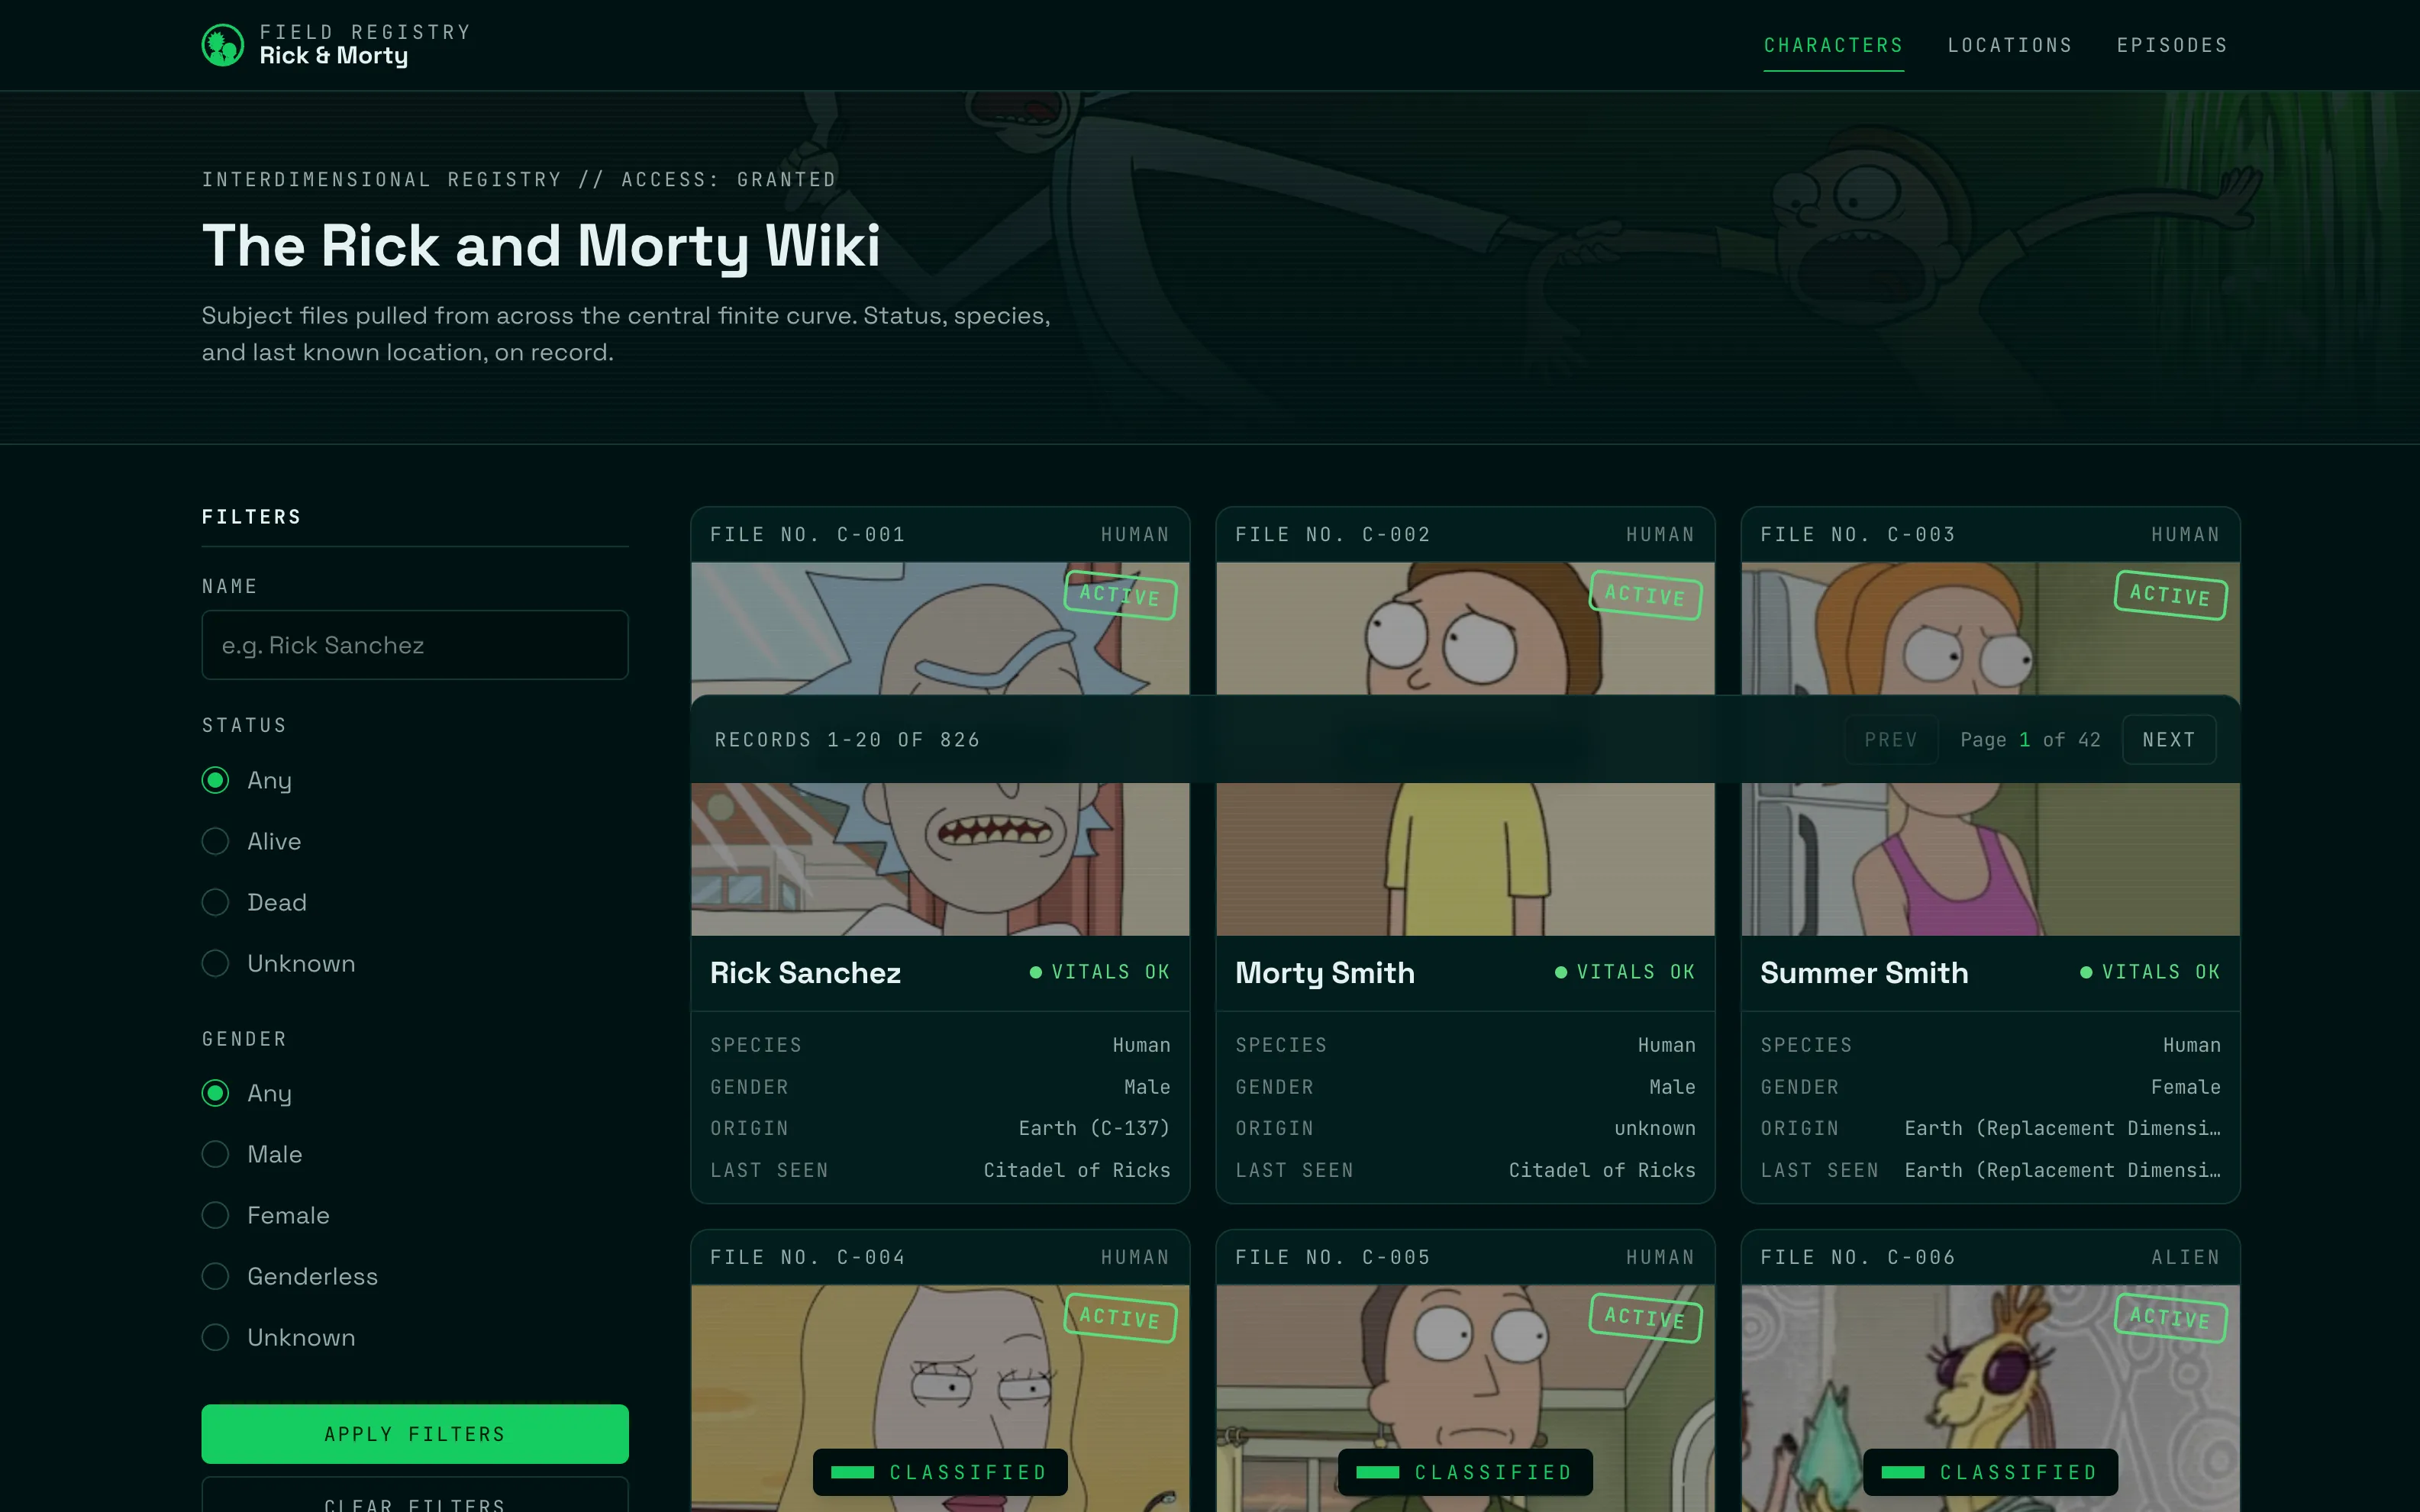Image resolution: width=2420 pixels, height=1512 pixels.
Task: Click the 'Page 1 of 42' indicator
Action: click(2030, 740)
